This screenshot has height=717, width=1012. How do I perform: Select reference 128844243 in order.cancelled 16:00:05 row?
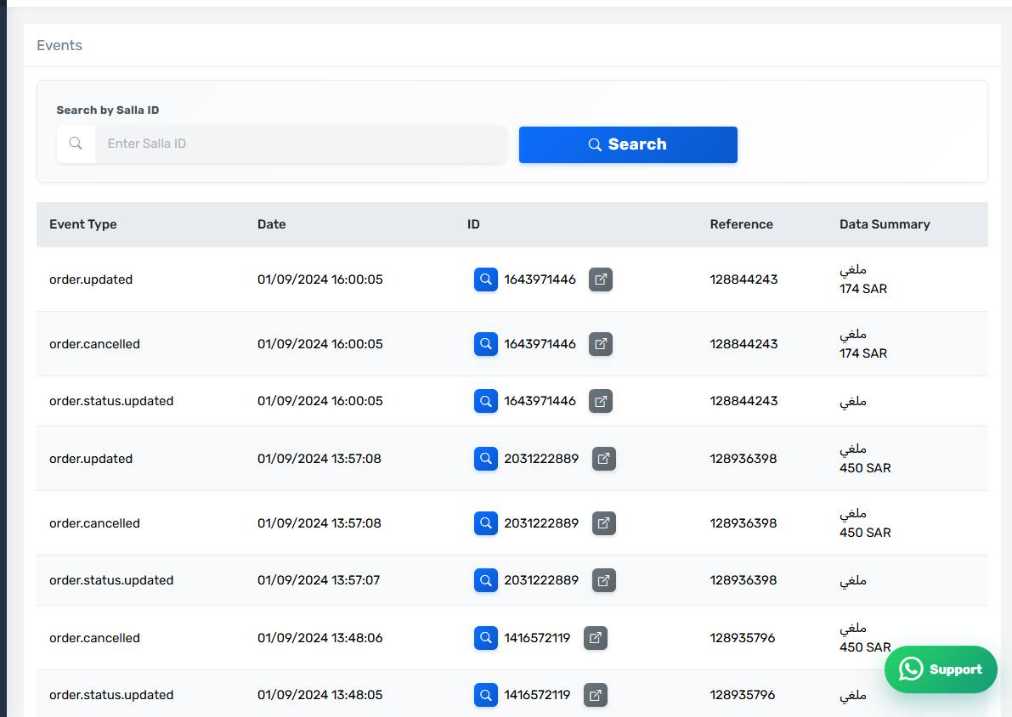click(x=744, y=344)
